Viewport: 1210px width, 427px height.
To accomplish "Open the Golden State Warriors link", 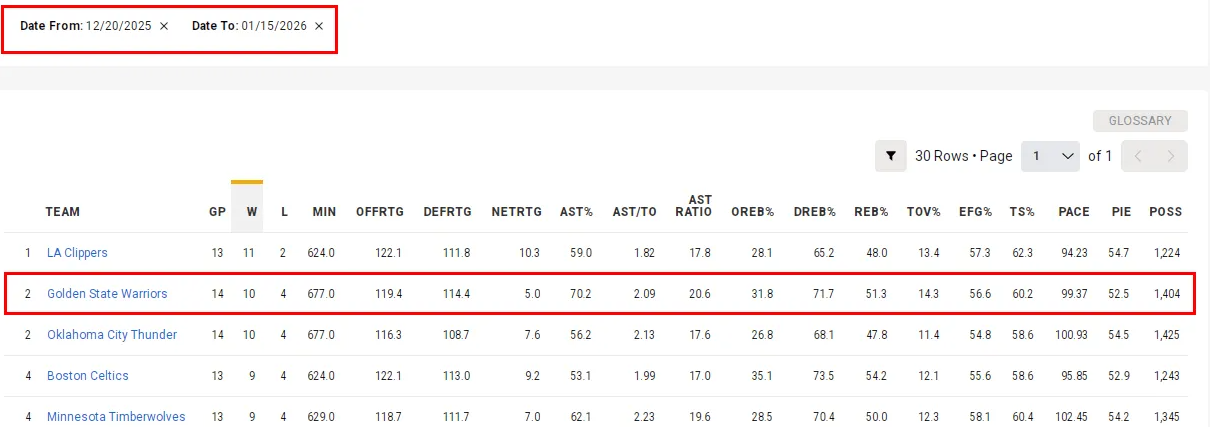I will [x=107, y=294].
